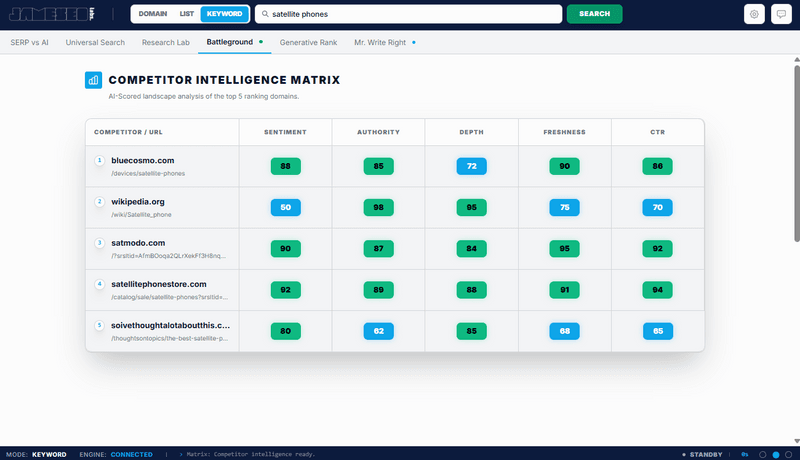Click wikipedia.org sentiment score 50

(x=286, y=208)
